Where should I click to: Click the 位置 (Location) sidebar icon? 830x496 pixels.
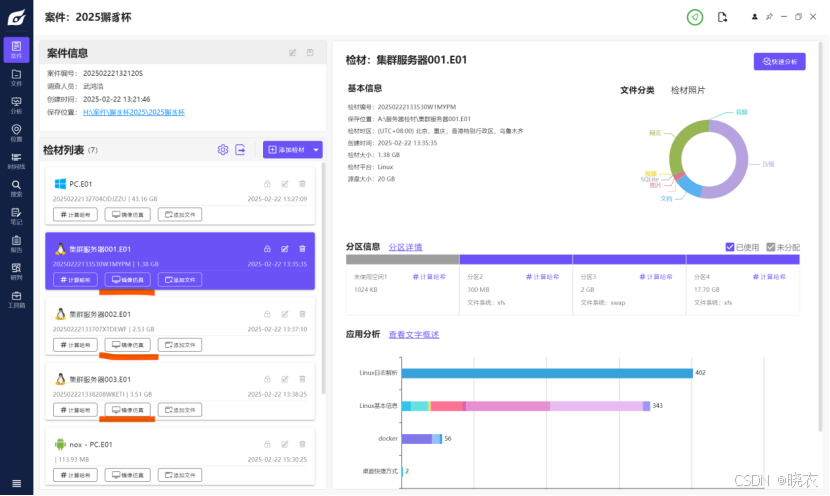coord(16,133)
